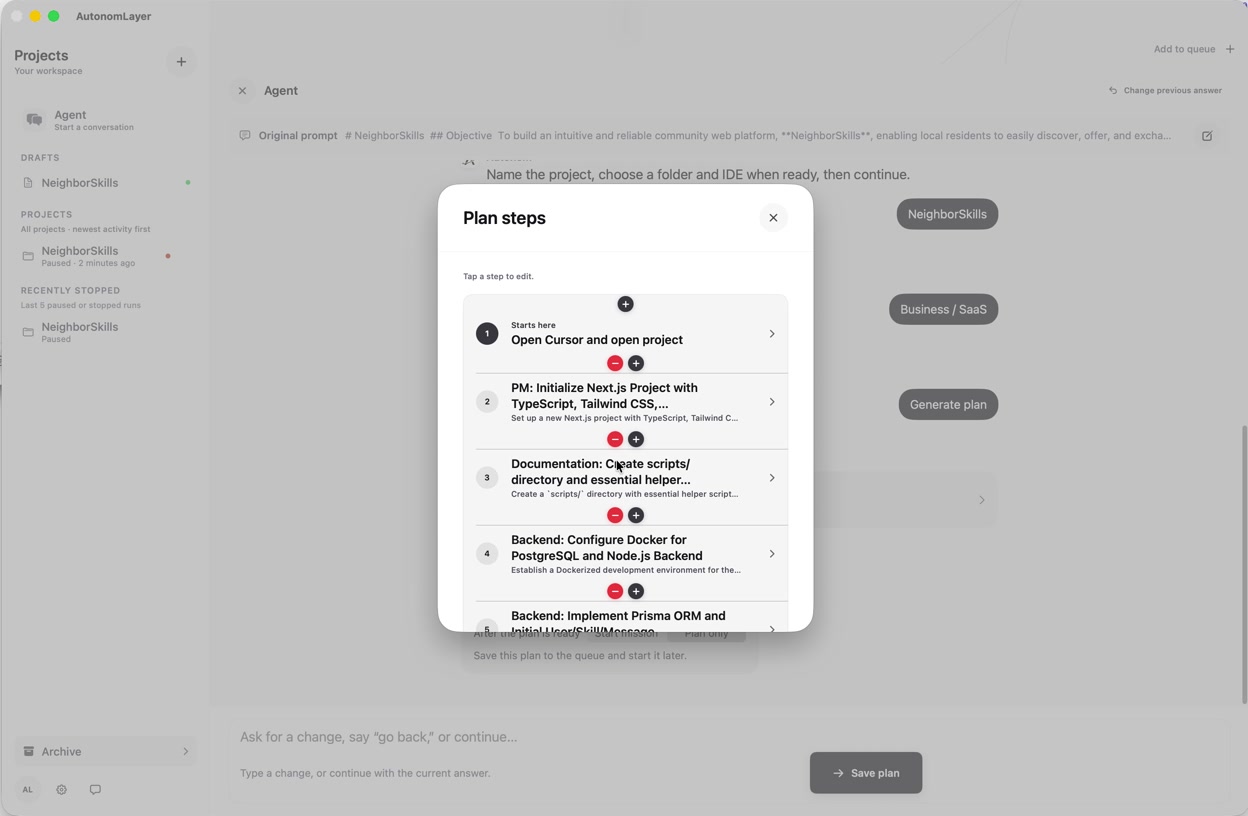Add a step above Open Cursor step
Screen dimensions: 1248x816
pyautogui.click(x=625, y=304)
